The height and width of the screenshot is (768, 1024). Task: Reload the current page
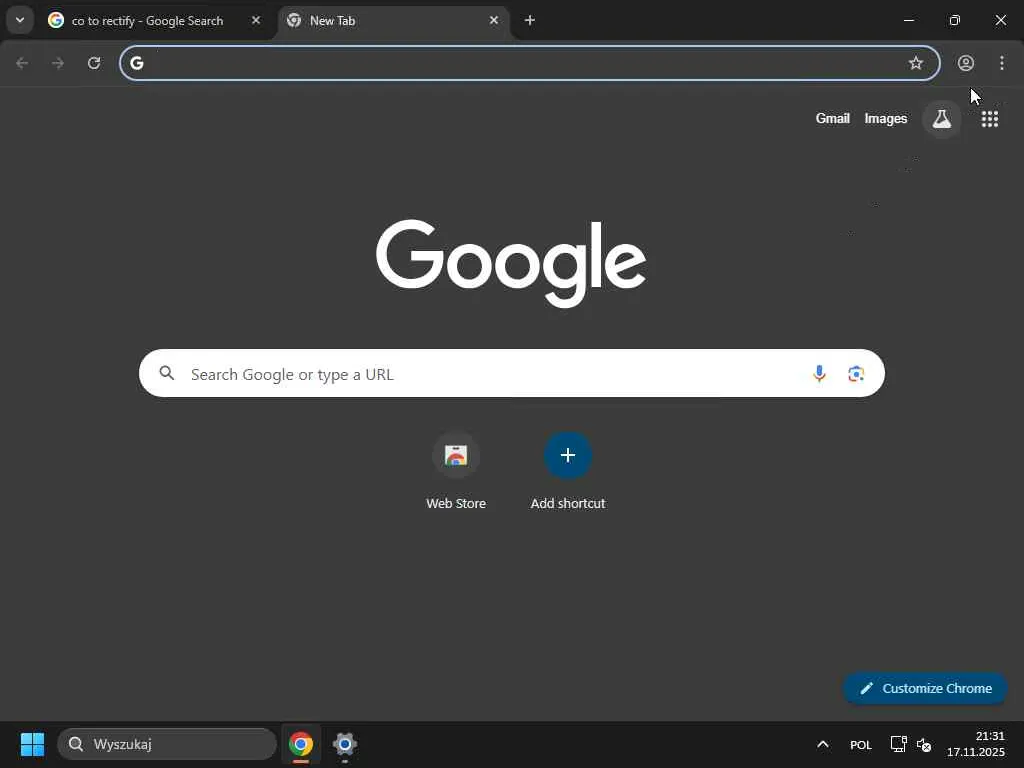coord(94,63)
